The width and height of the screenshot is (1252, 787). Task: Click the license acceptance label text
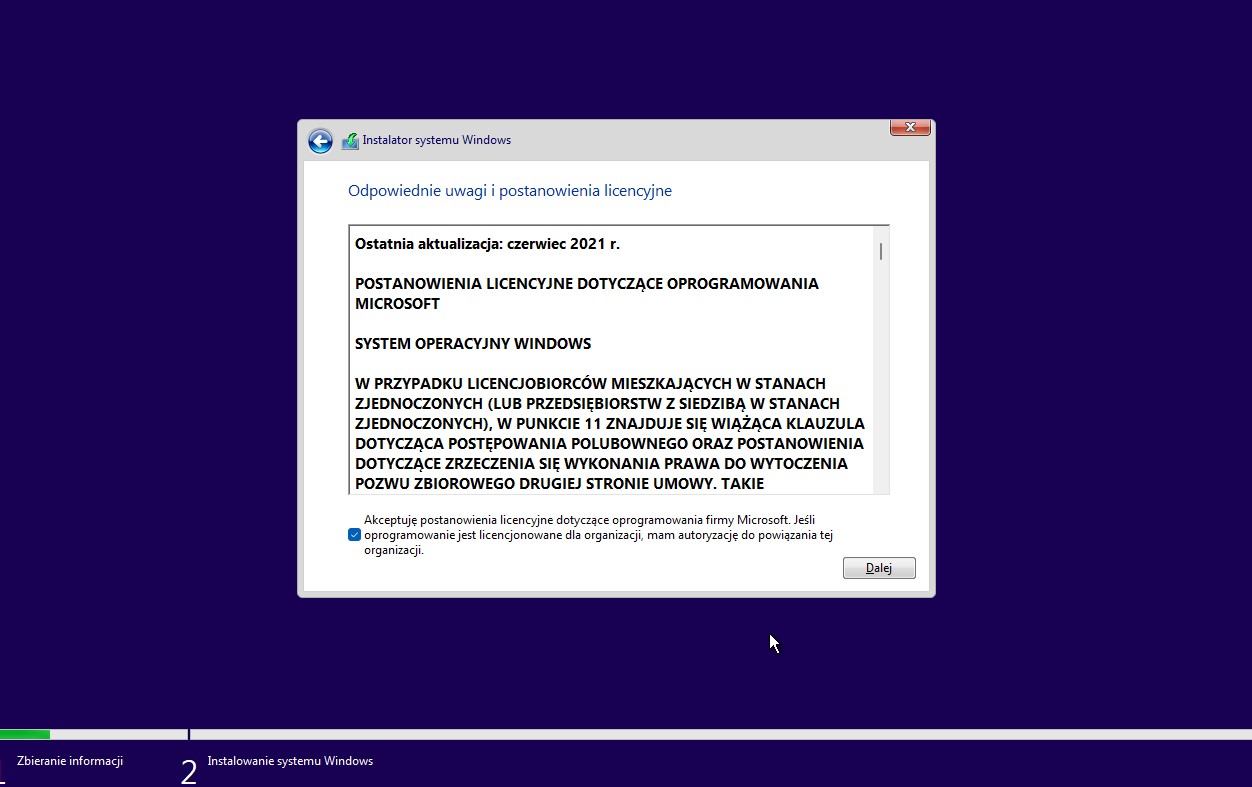click(597, 535)
